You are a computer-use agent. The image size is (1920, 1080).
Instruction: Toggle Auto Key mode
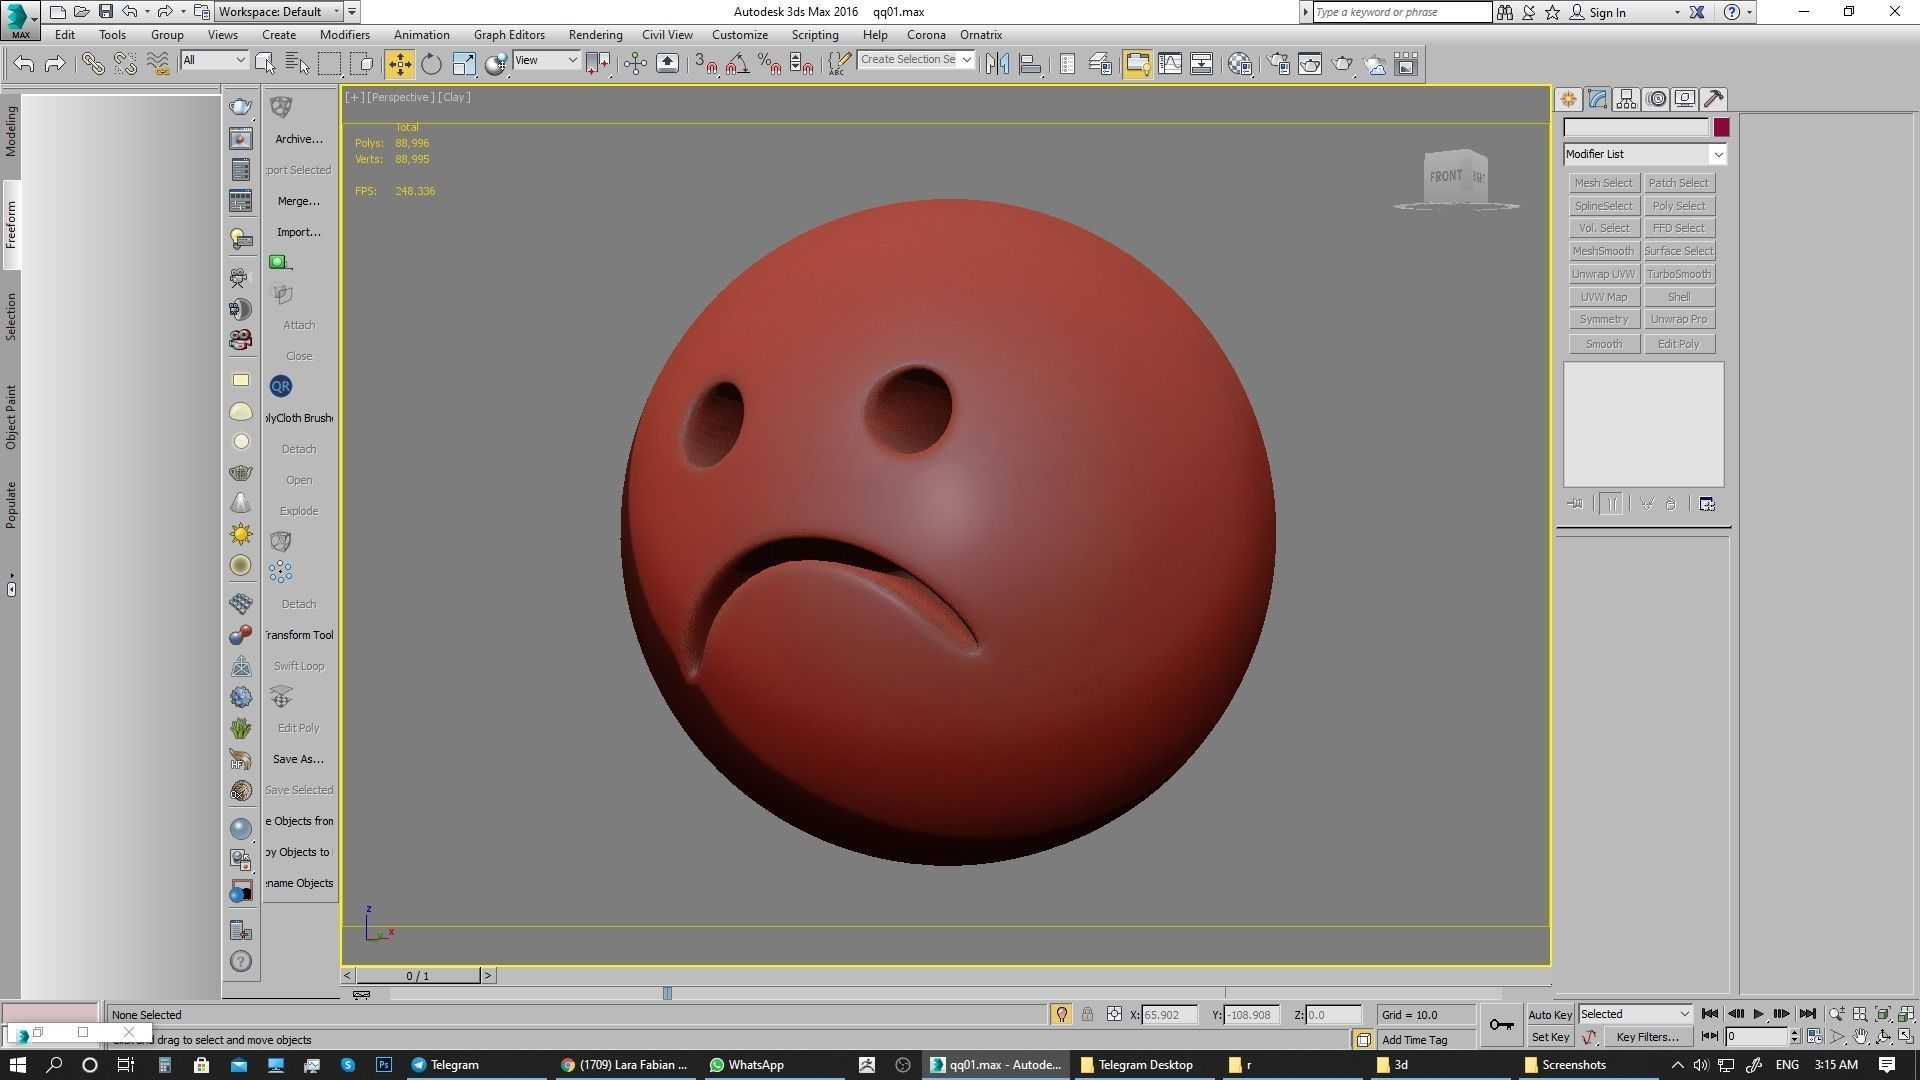pos(1550,1015)
